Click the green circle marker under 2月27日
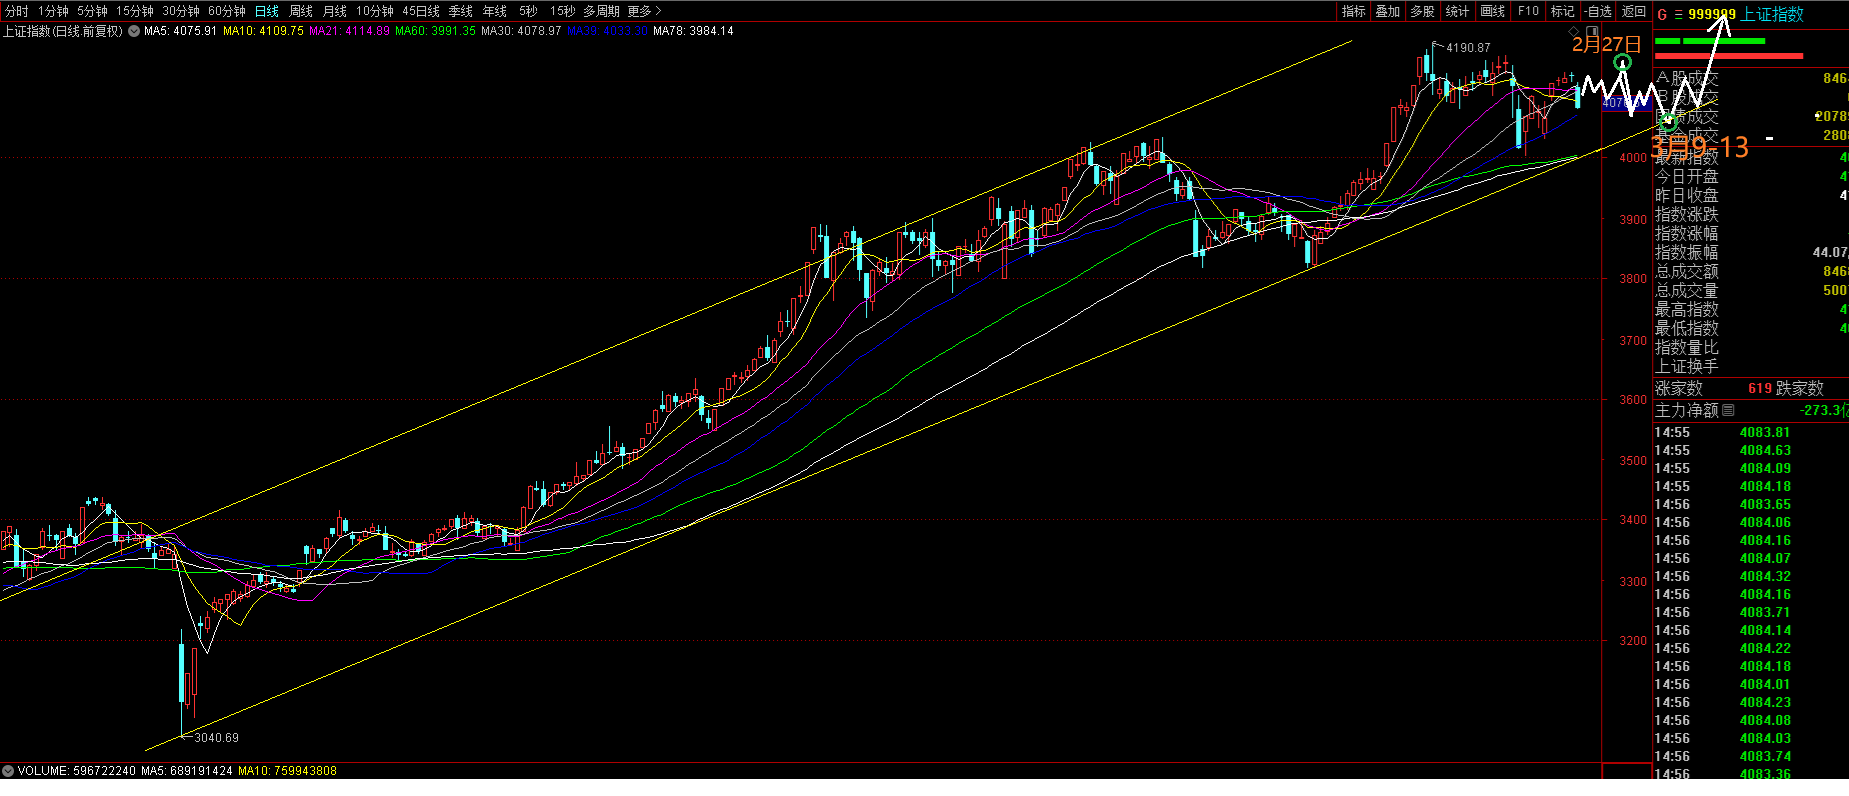This screenshot has width=1849, height=796. pos(1623,63)
